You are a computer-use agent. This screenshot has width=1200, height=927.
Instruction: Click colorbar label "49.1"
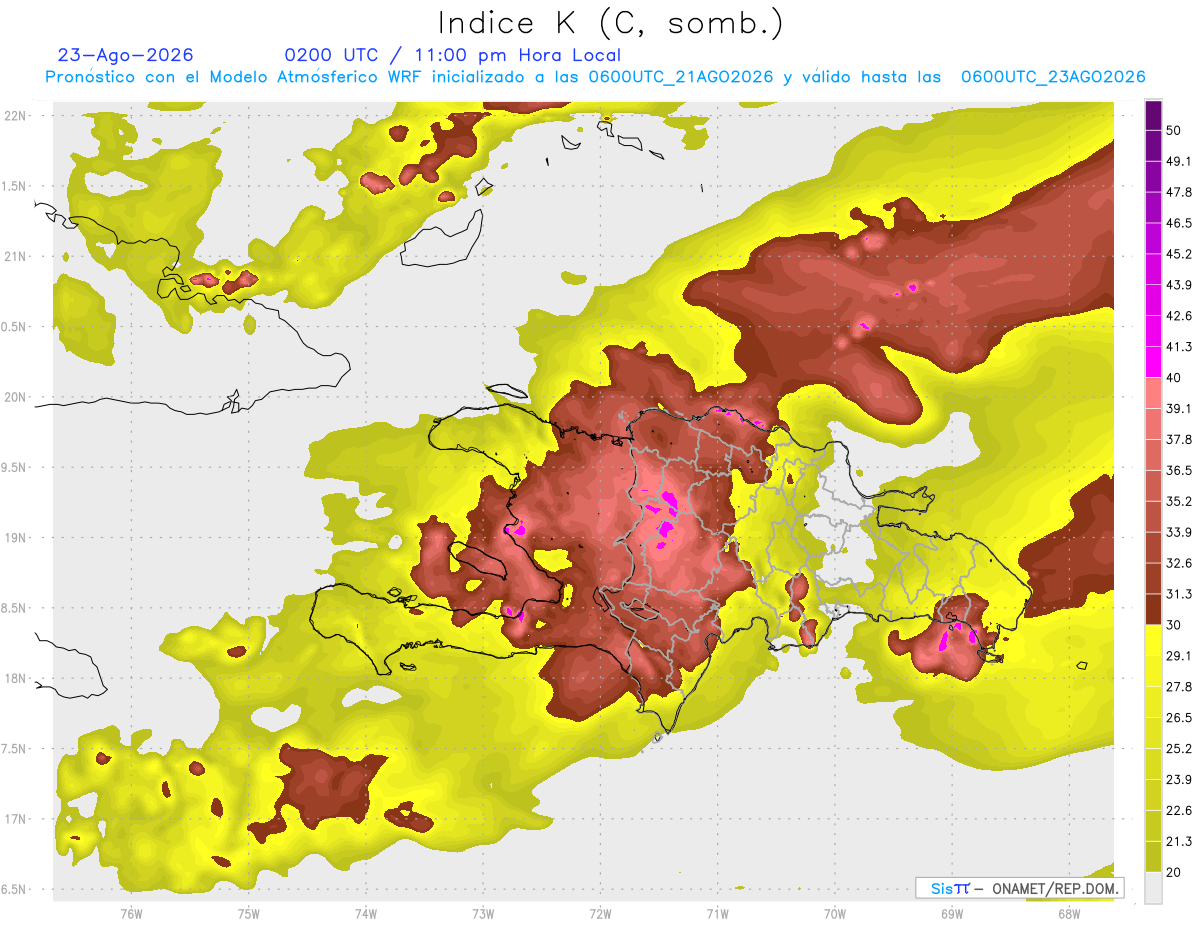1179,161
